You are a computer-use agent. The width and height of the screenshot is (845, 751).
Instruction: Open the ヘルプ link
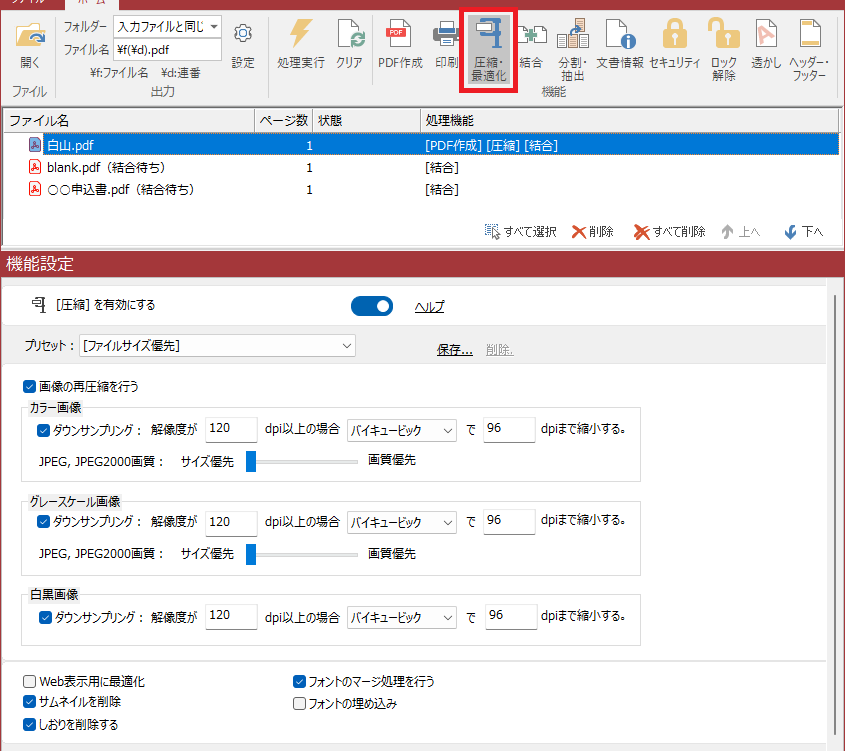pos(429,306)
